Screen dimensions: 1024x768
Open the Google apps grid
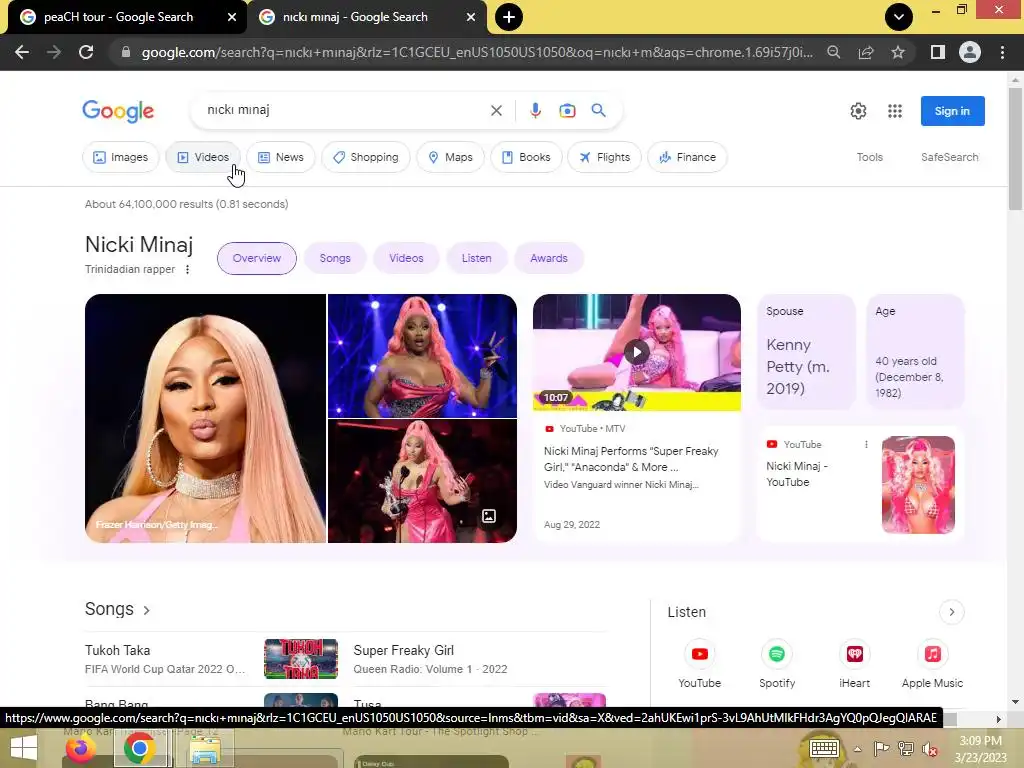895,111
